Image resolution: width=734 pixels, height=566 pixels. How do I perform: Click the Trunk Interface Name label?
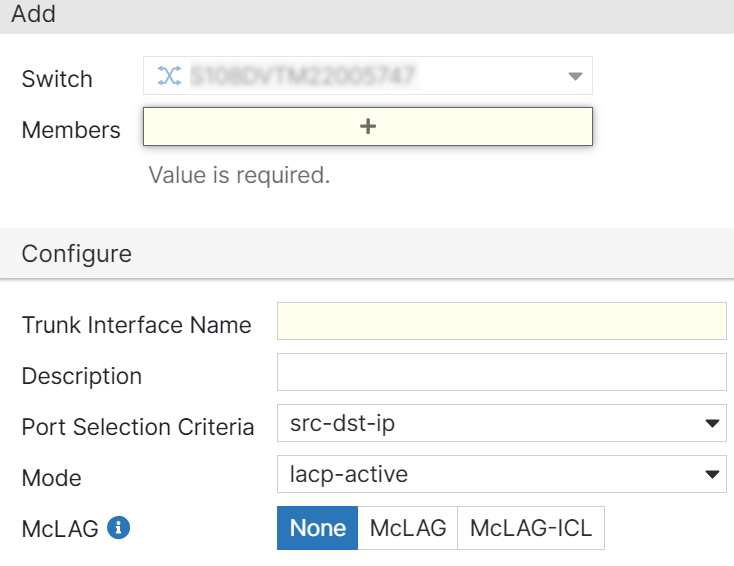[136, 325]
